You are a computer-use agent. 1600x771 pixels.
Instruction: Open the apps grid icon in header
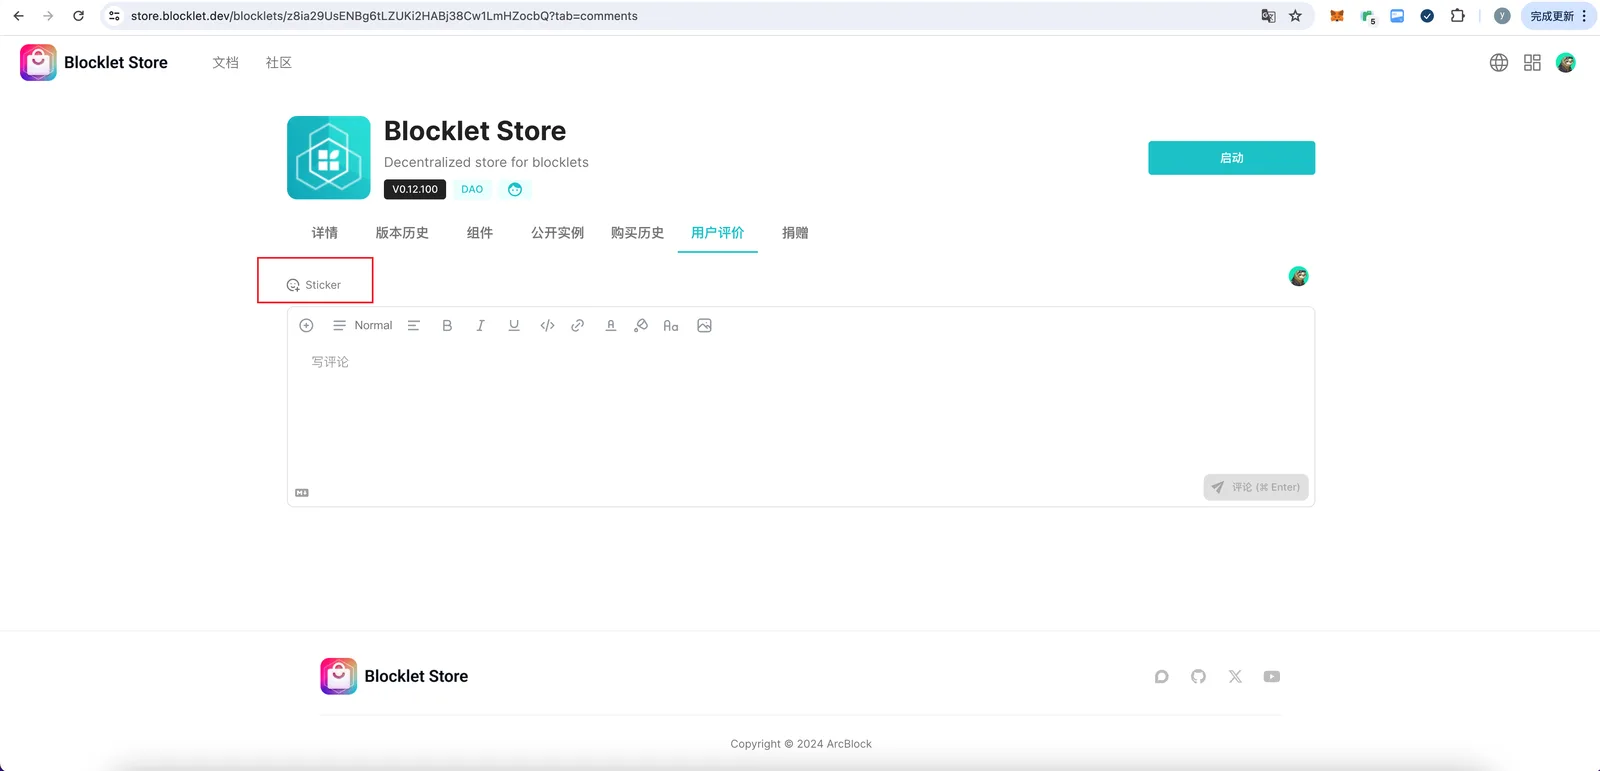pyautogui.click(x=1532, y=63)
